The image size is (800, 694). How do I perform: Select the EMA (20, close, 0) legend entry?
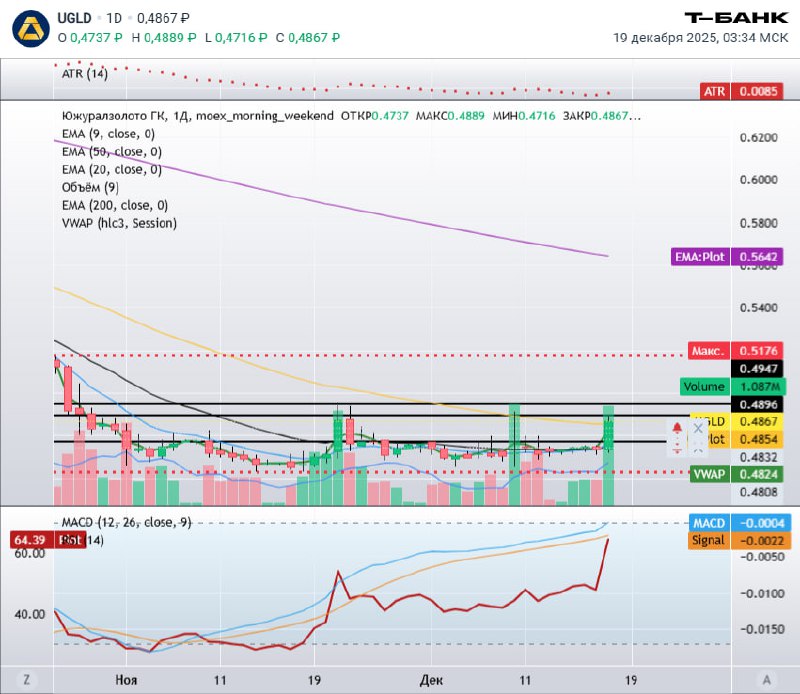click(x=112, y=169)
